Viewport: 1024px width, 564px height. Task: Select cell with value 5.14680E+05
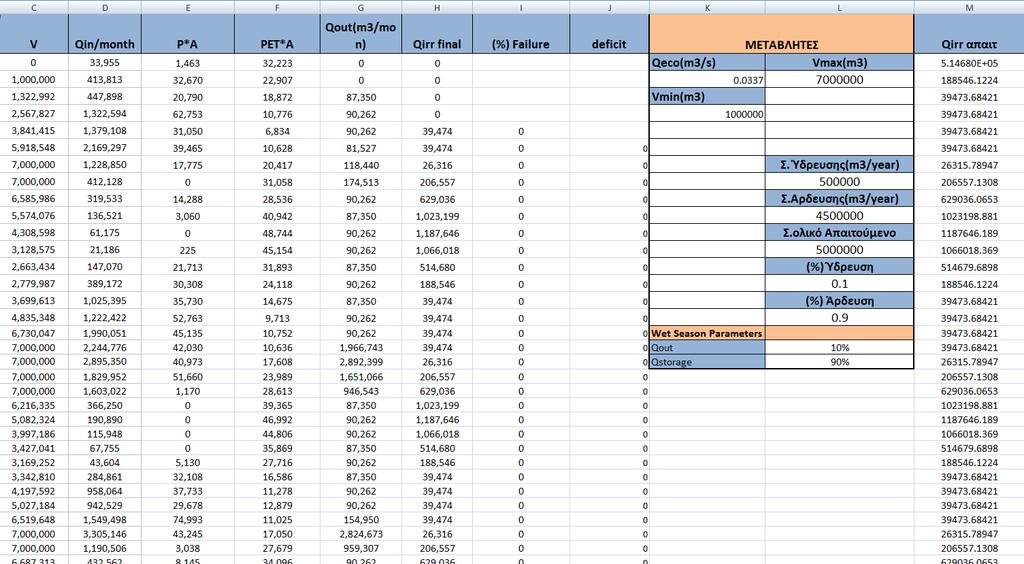(x=969, y=63)
